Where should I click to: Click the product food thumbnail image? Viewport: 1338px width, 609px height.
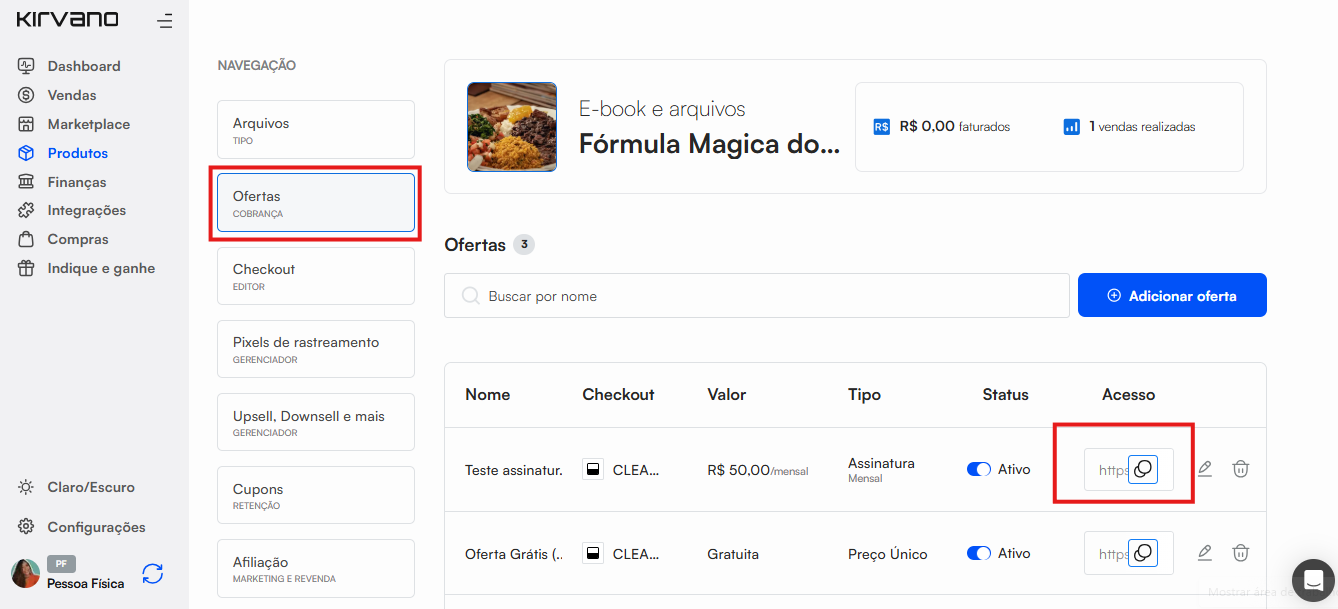pos(512,127)
